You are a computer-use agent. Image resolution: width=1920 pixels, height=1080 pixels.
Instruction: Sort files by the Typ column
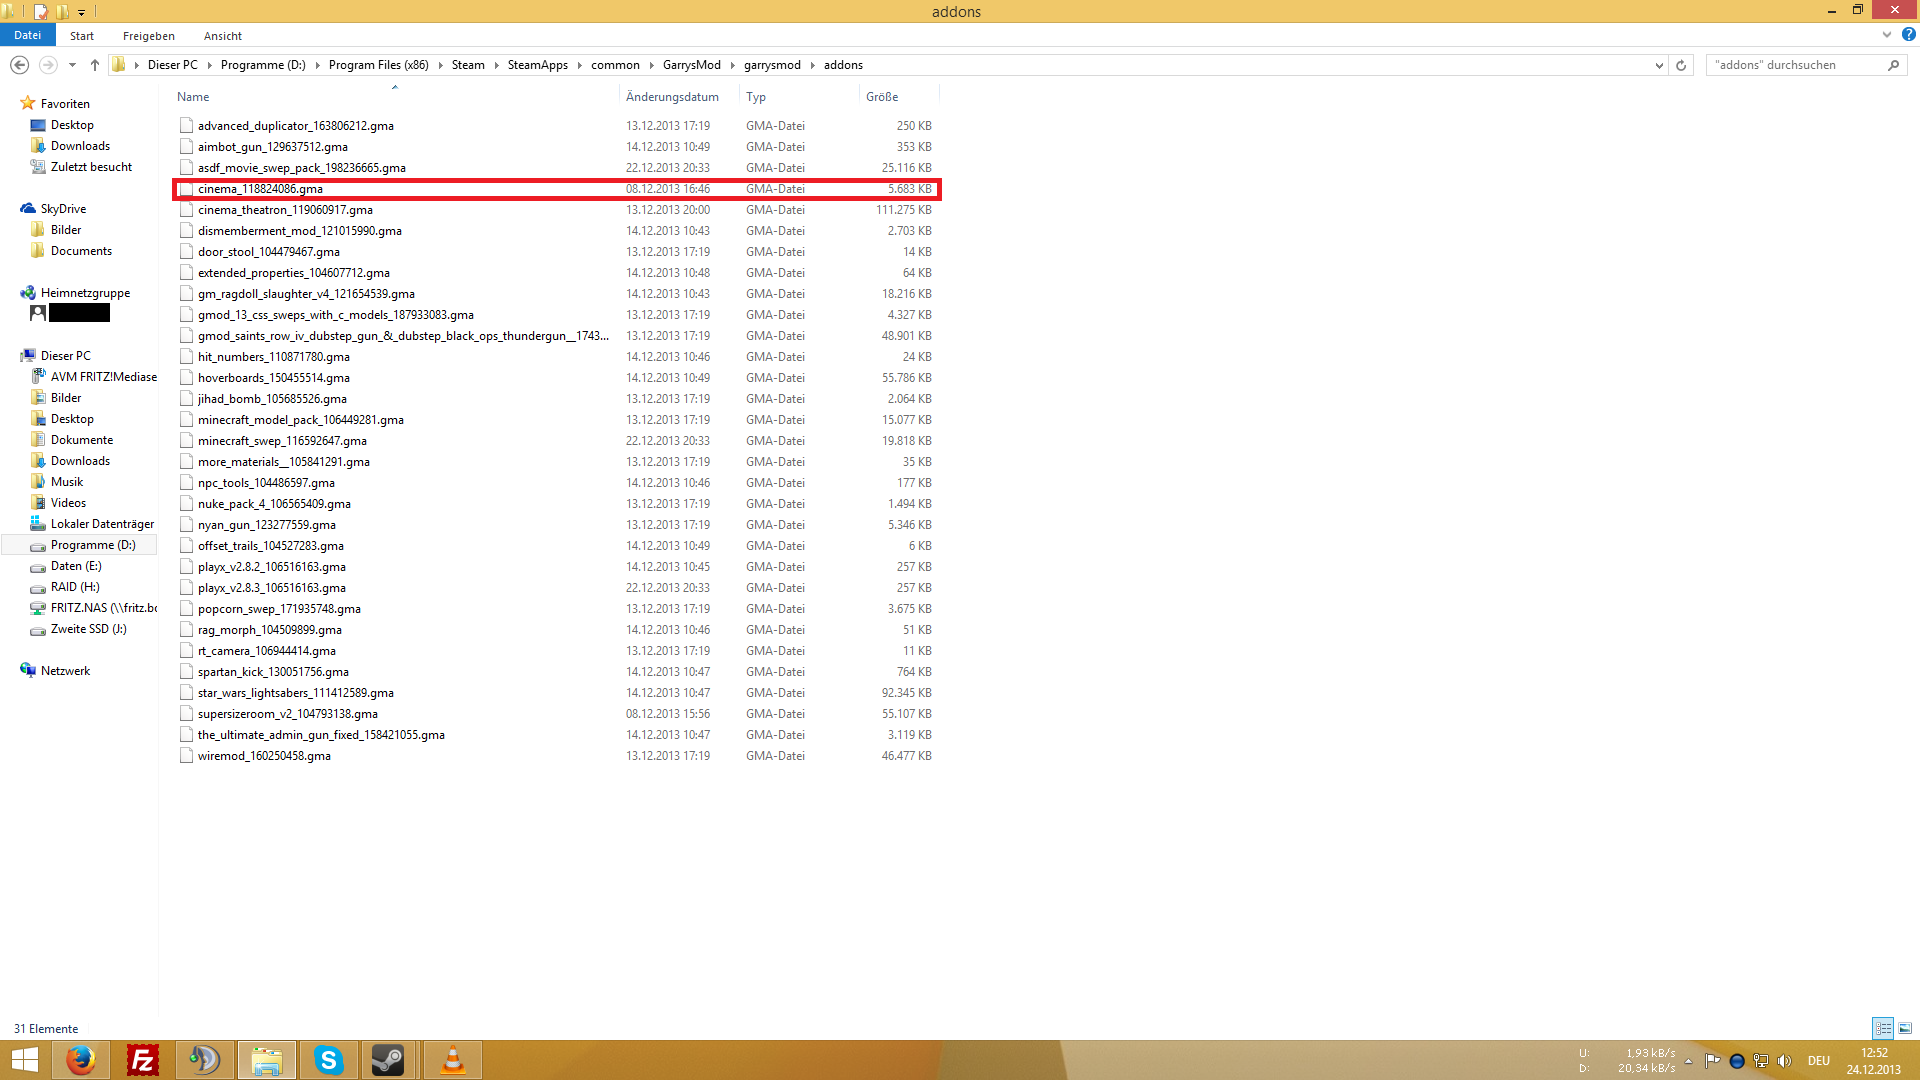(x=798, y=97)
